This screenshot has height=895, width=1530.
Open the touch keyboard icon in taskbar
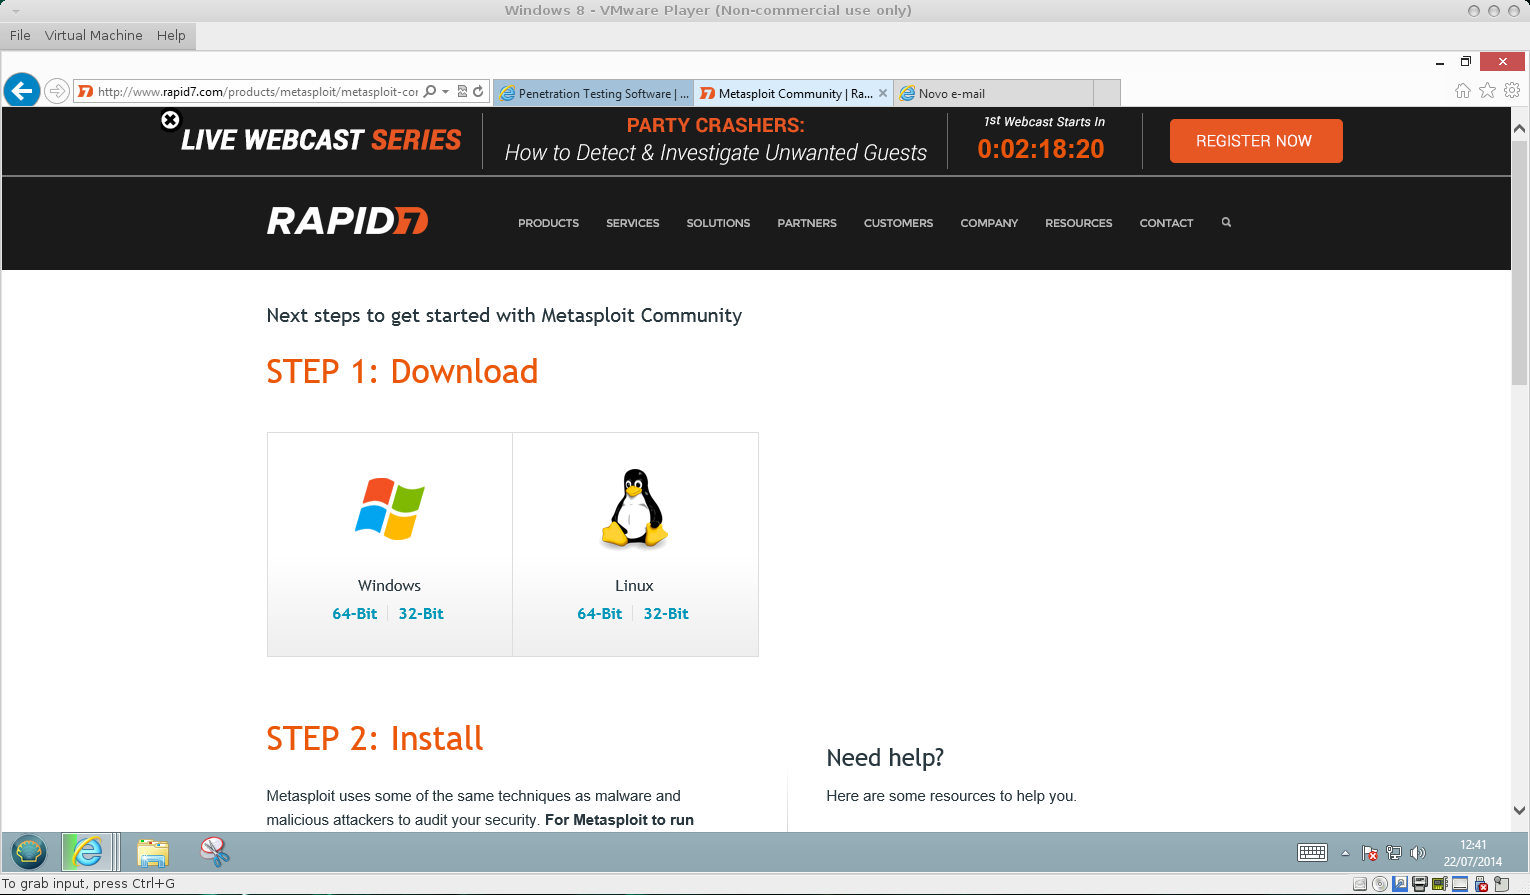pos(1312,853)
